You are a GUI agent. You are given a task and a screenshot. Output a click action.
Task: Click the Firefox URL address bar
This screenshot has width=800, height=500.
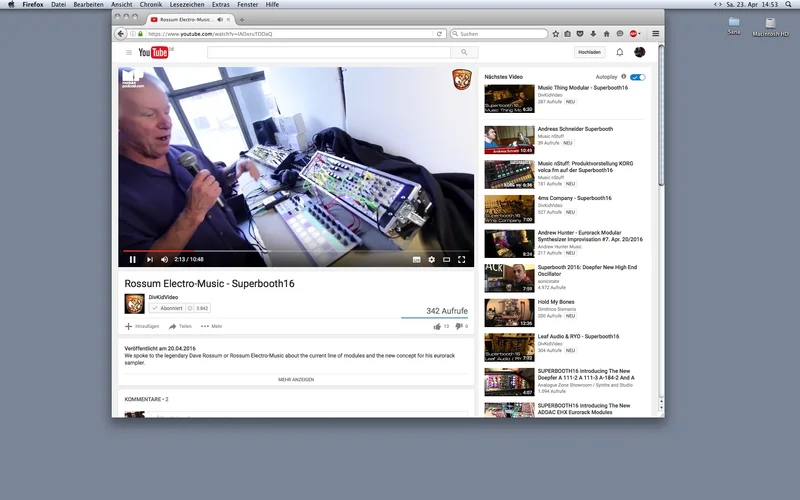[288, 34]
